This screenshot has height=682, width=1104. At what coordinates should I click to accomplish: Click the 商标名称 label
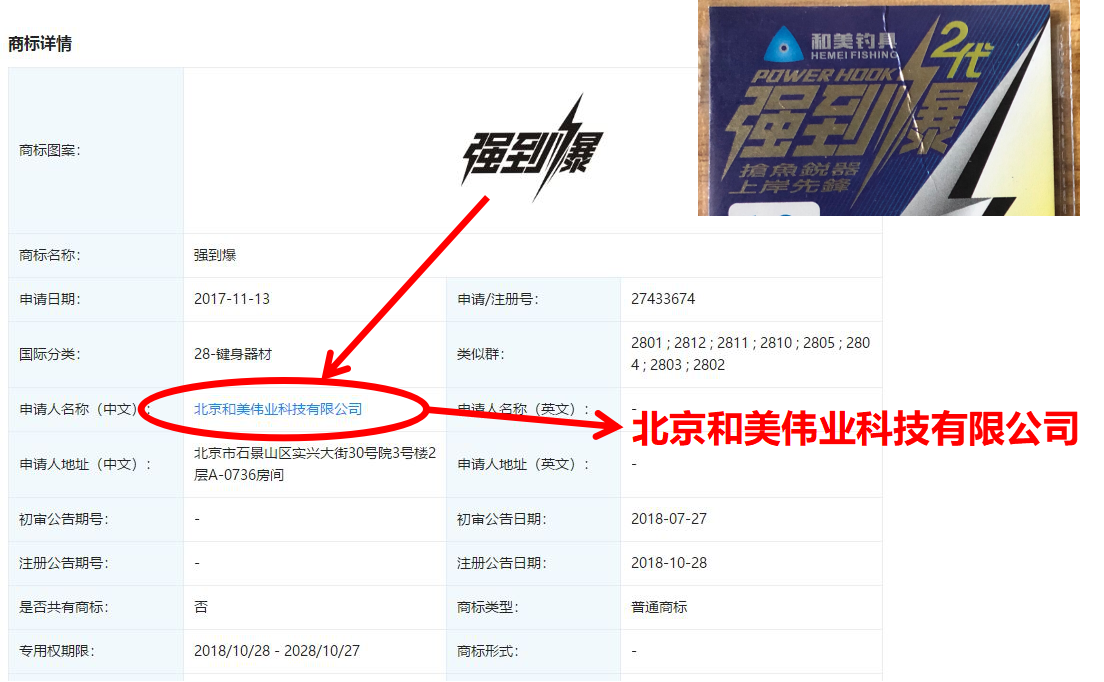click(x=49, y=255)
